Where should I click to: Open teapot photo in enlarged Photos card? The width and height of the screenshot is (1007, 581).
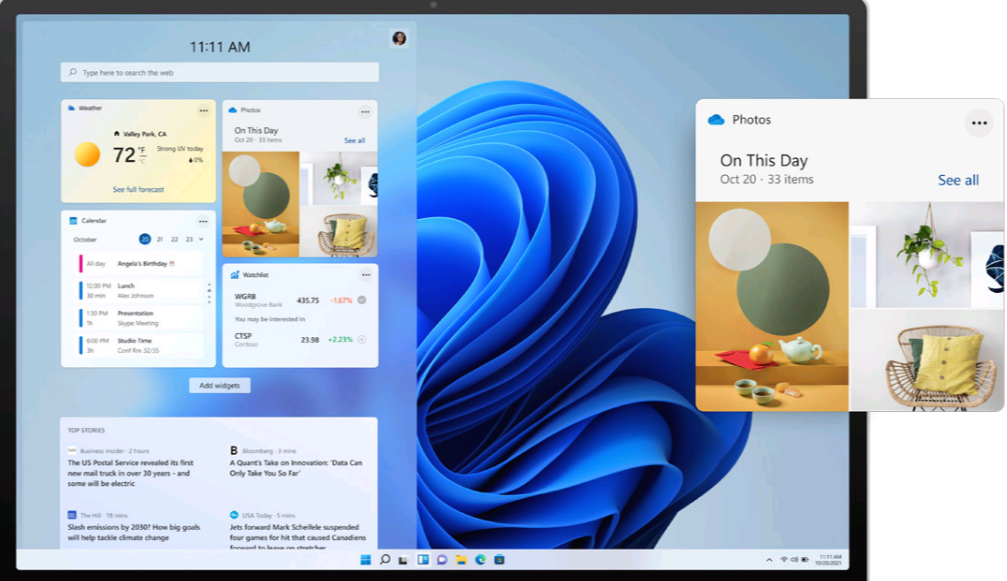coord(772,306)
